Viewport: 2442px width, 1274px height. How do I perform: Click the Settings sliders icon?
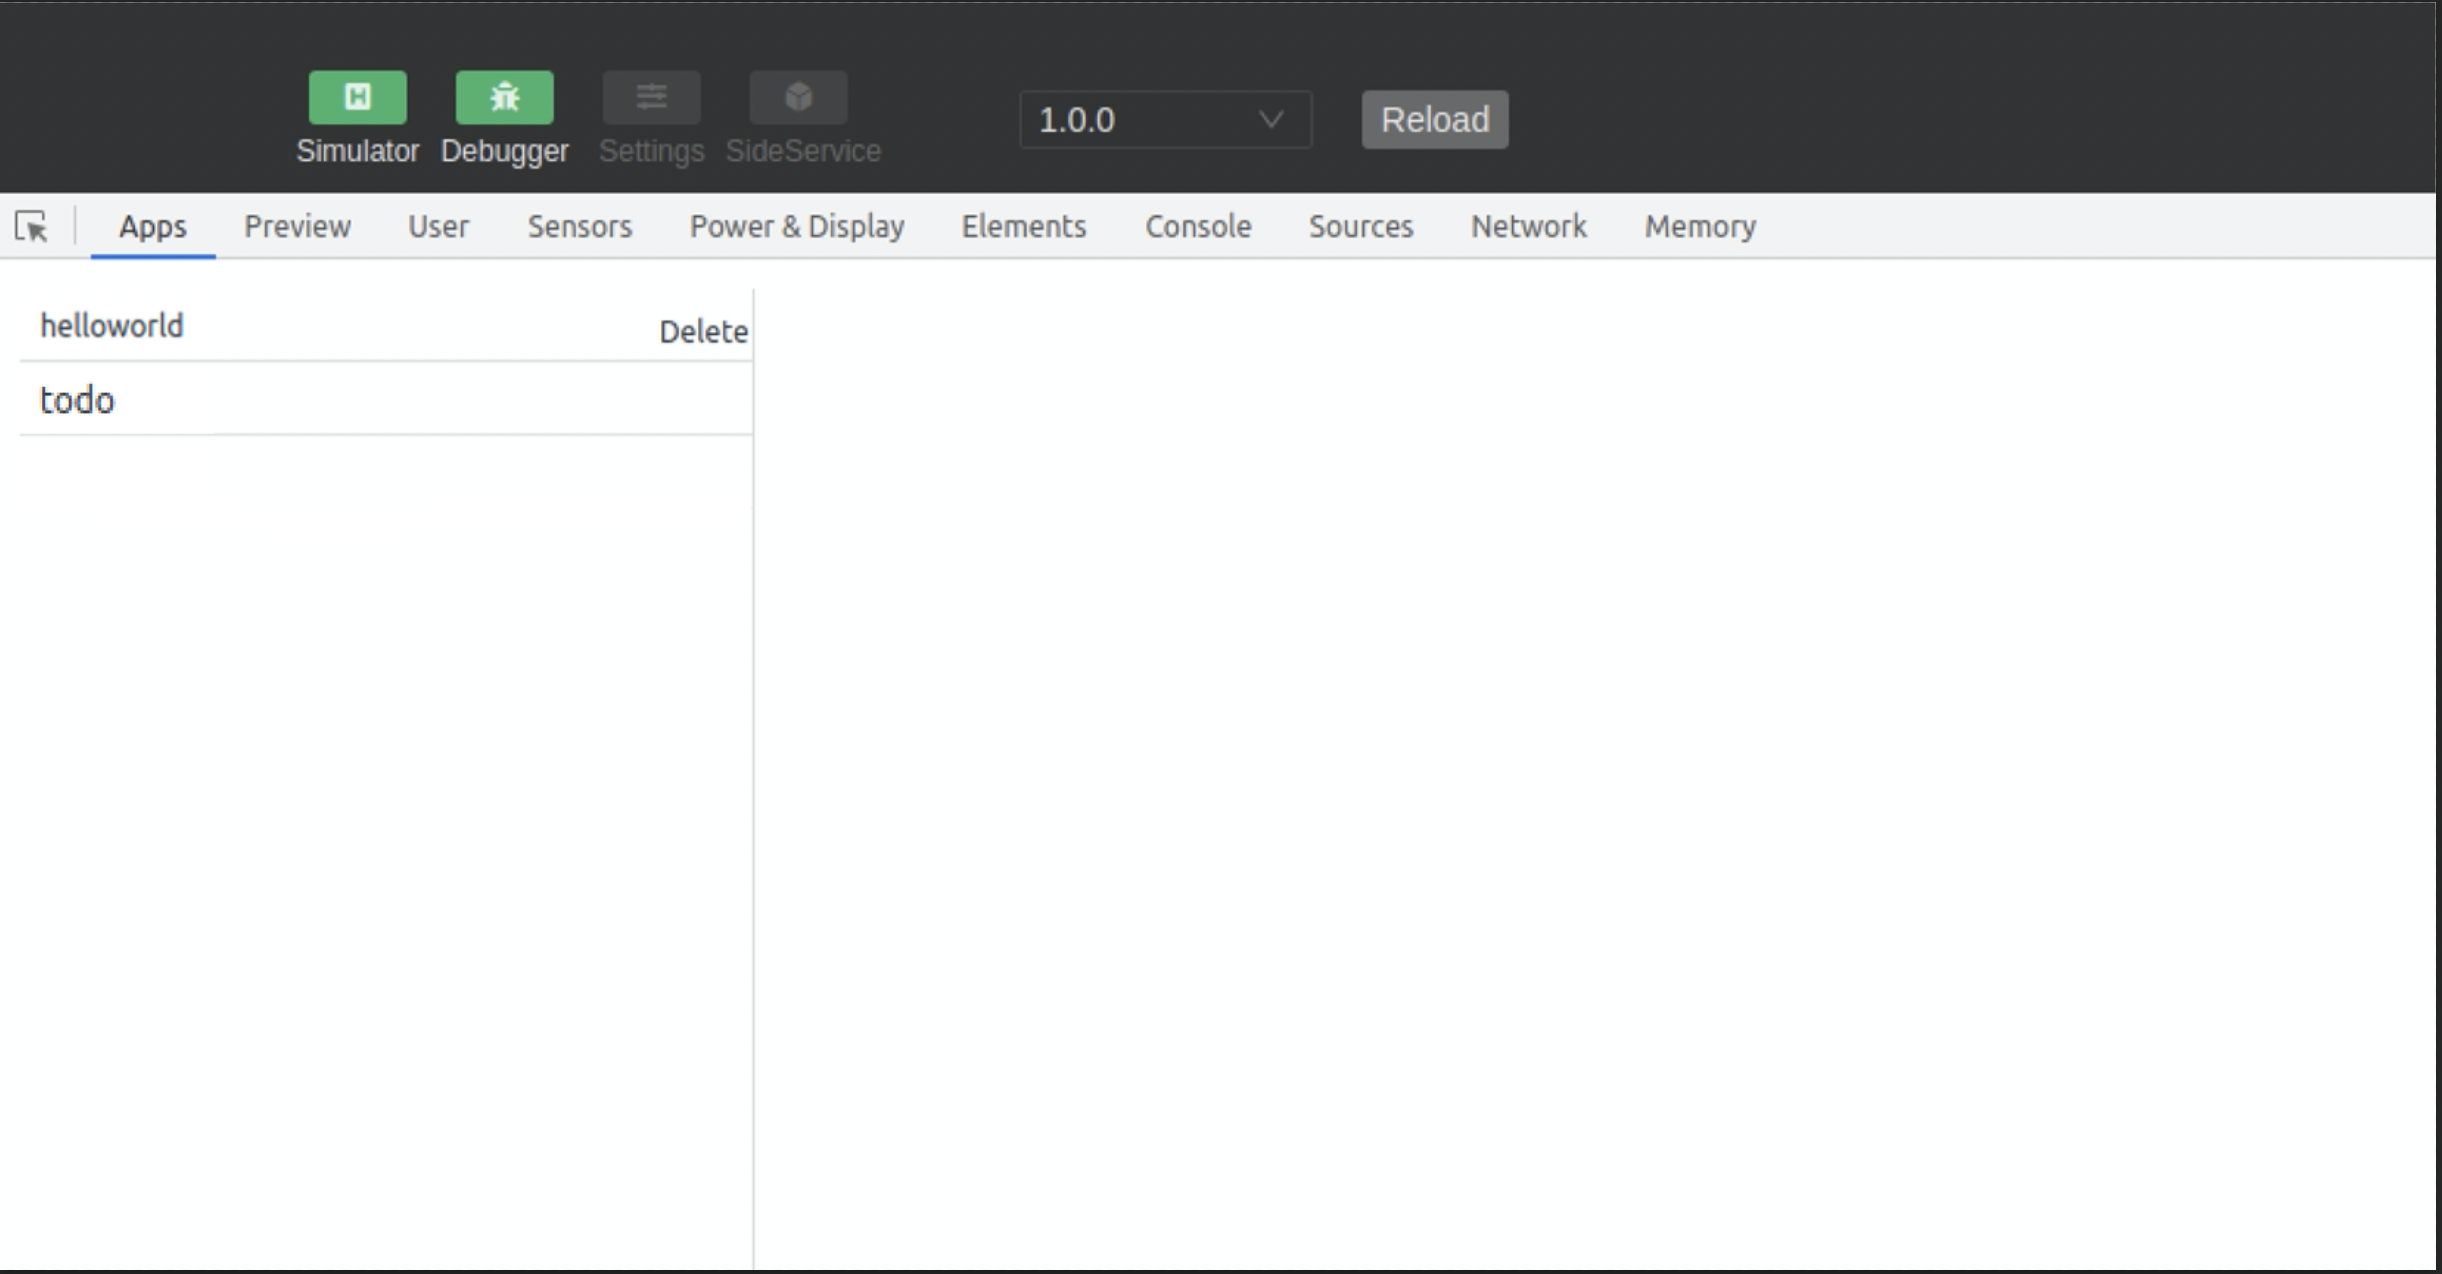[x=651, y=98]
